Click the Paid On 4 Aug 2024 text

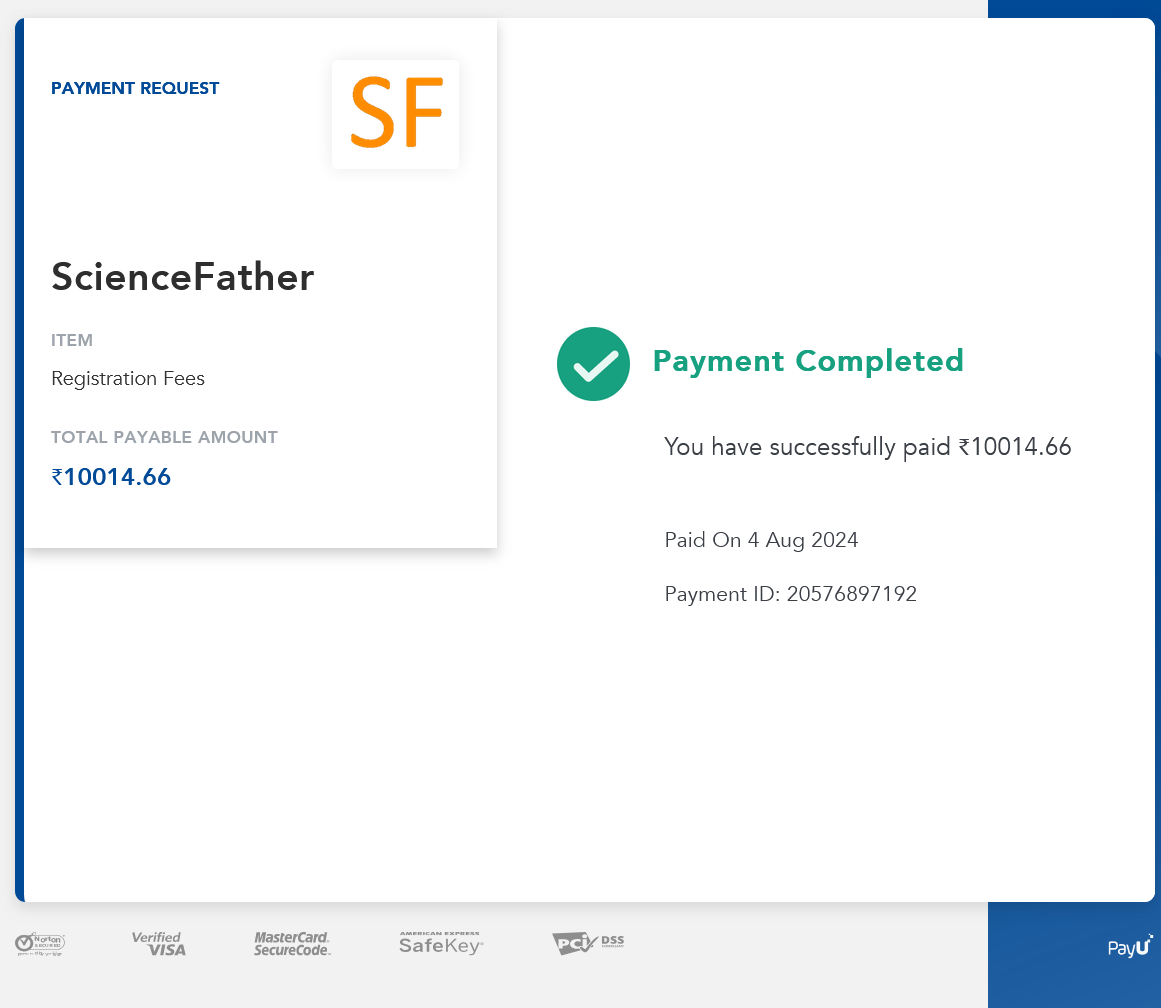coord(761,540)
